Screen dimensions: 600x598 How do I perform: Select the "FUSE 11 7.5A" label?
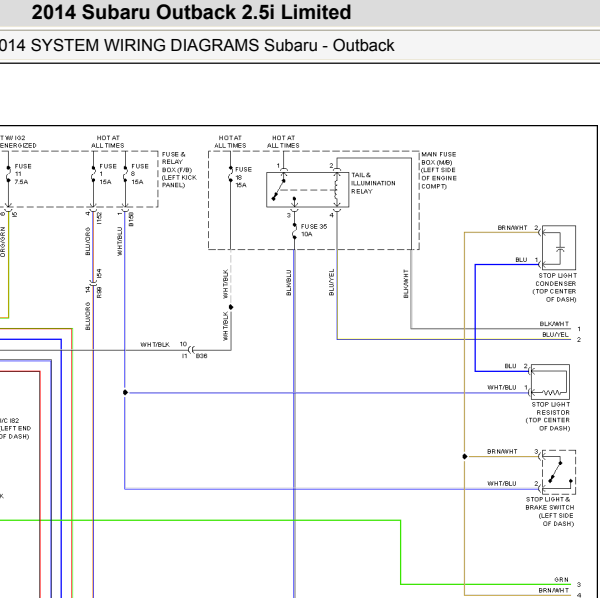(x=23, y=174)
